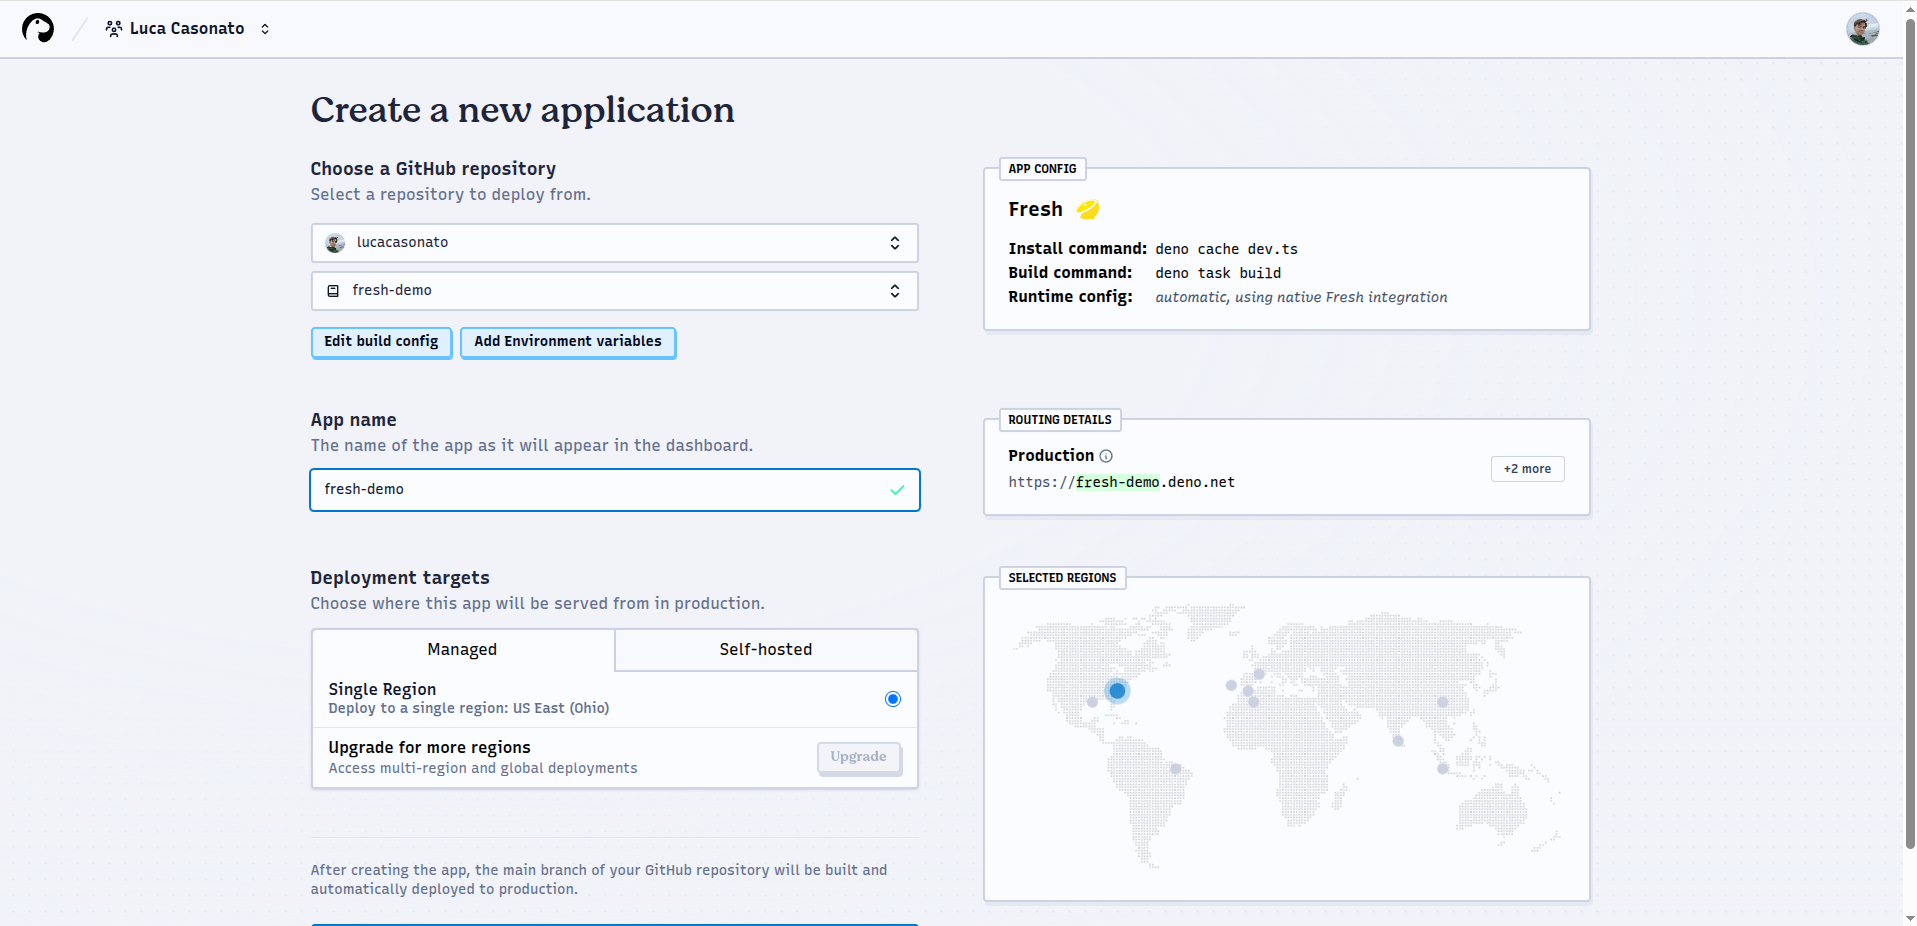Screen dimensions: 1917x926
Task: Click the repository icon beside fresh-demo
Action: click(332, 290)
